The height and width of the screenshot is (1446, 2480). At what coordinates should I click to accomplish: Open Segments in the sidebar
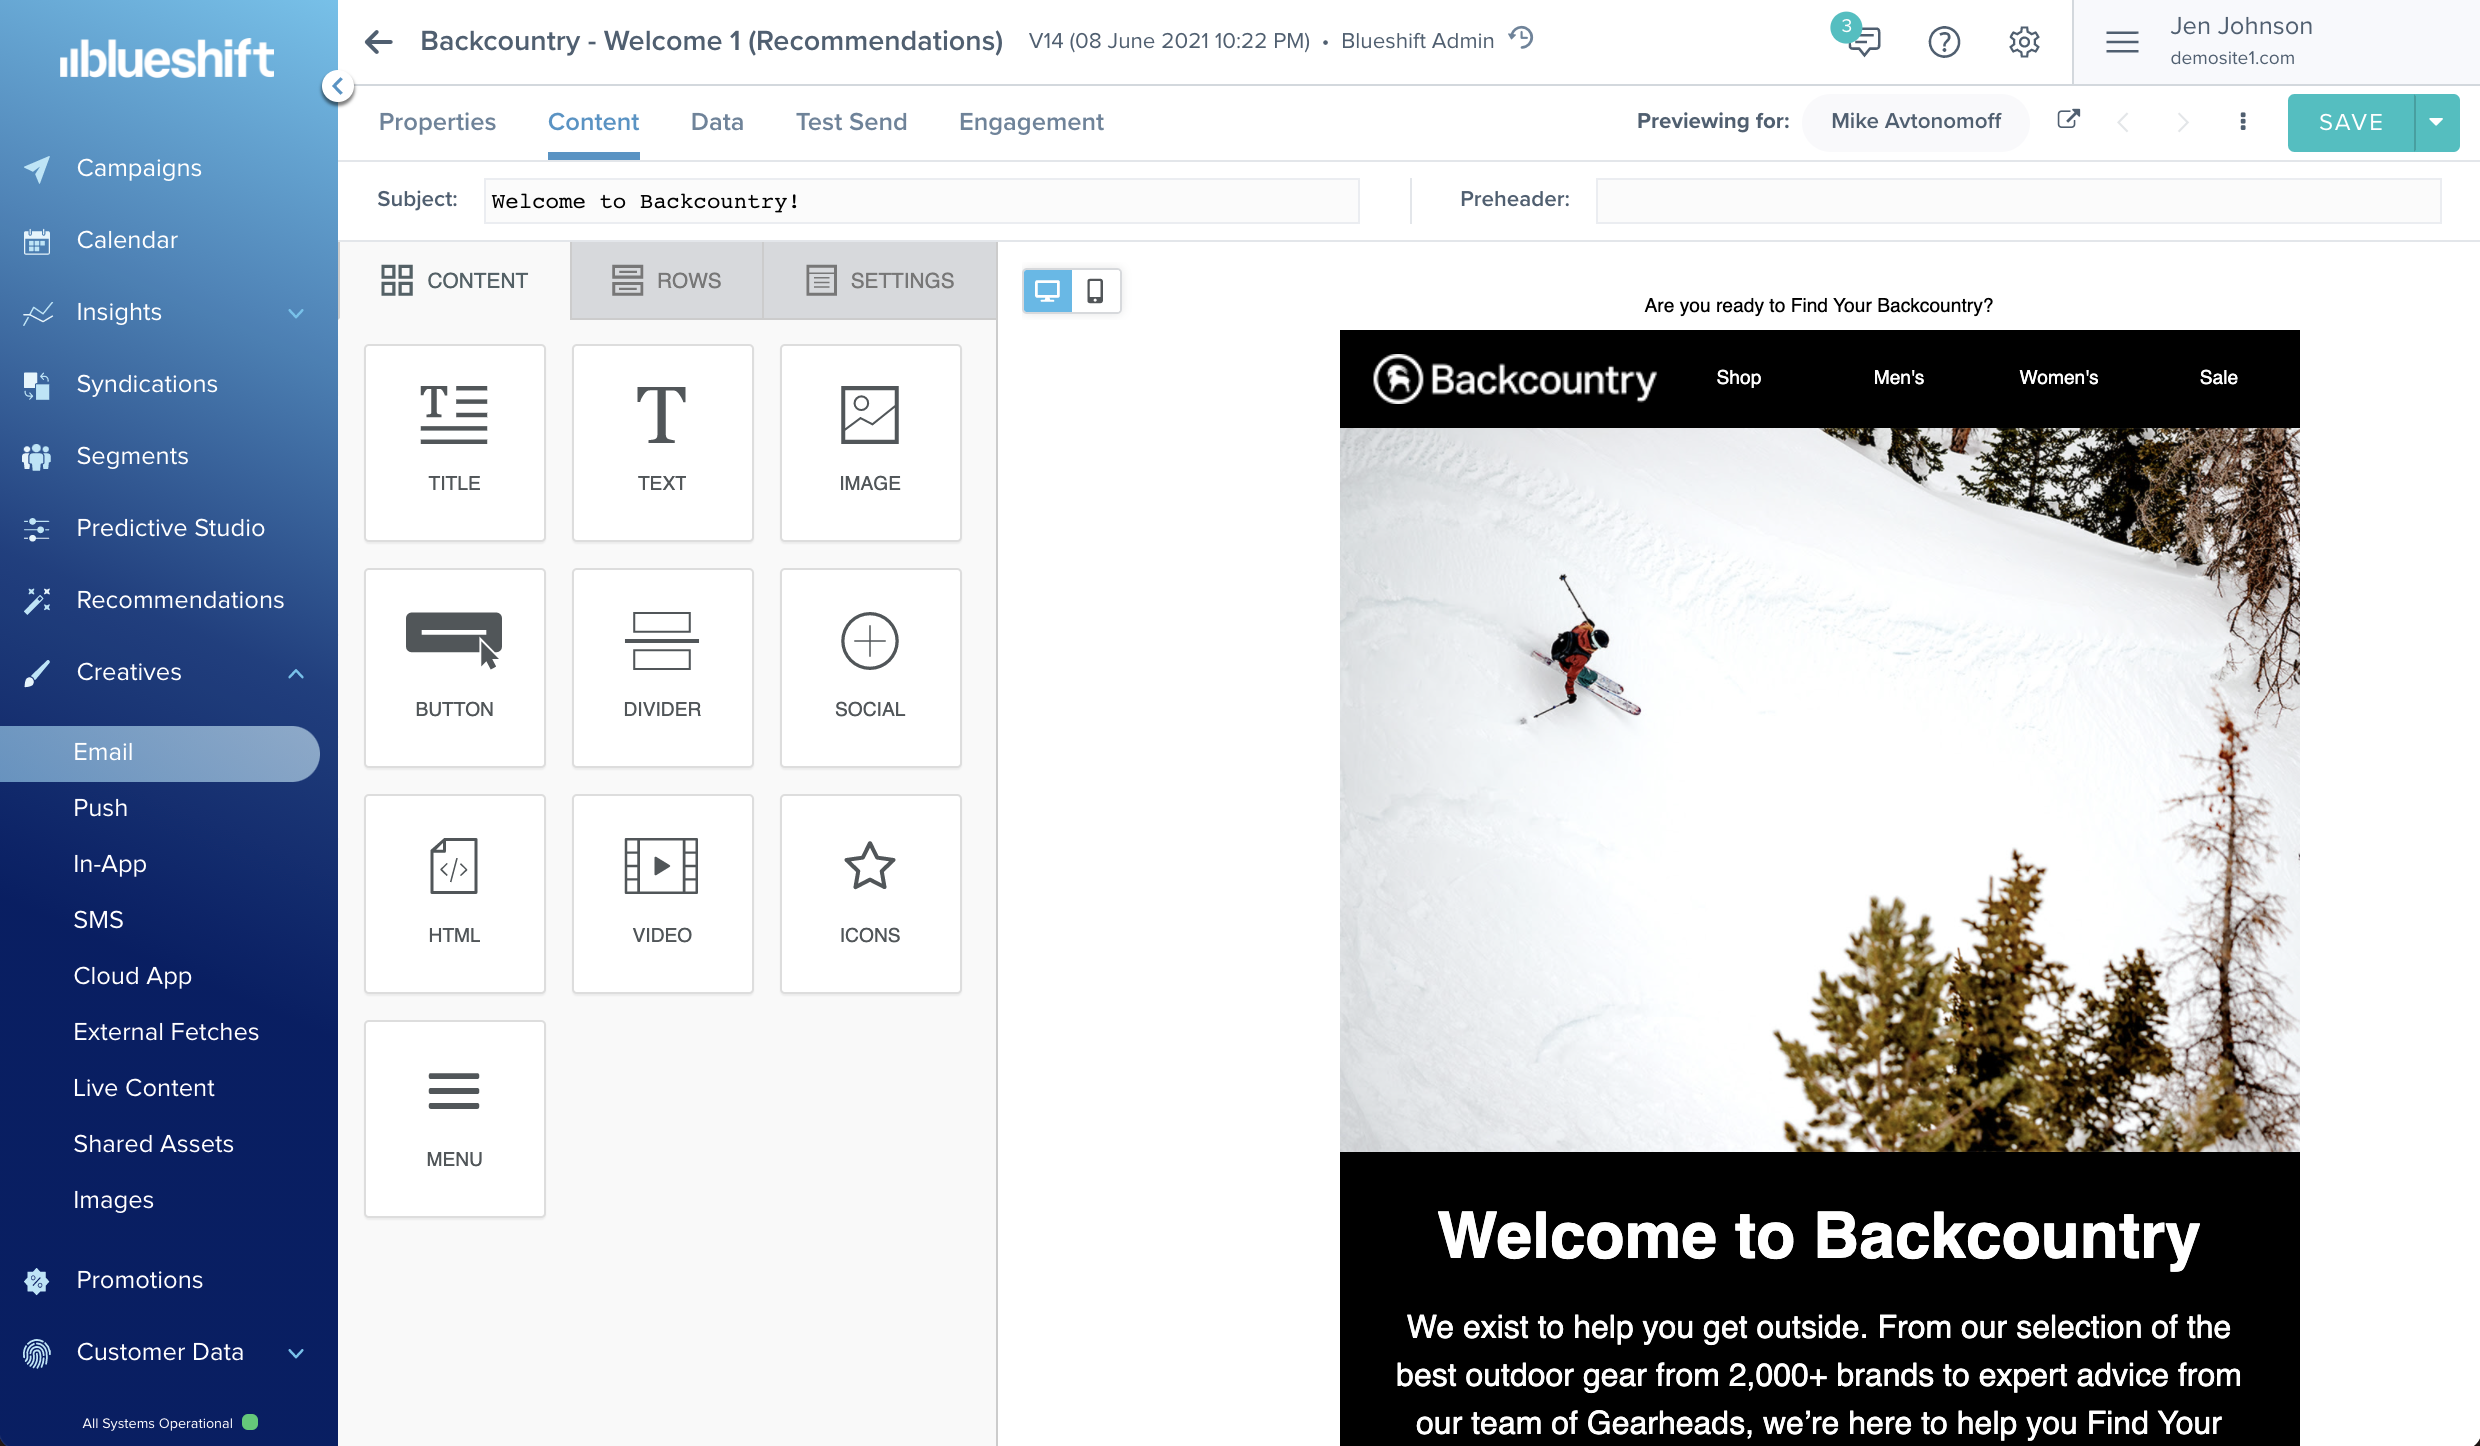click(132, 456)
